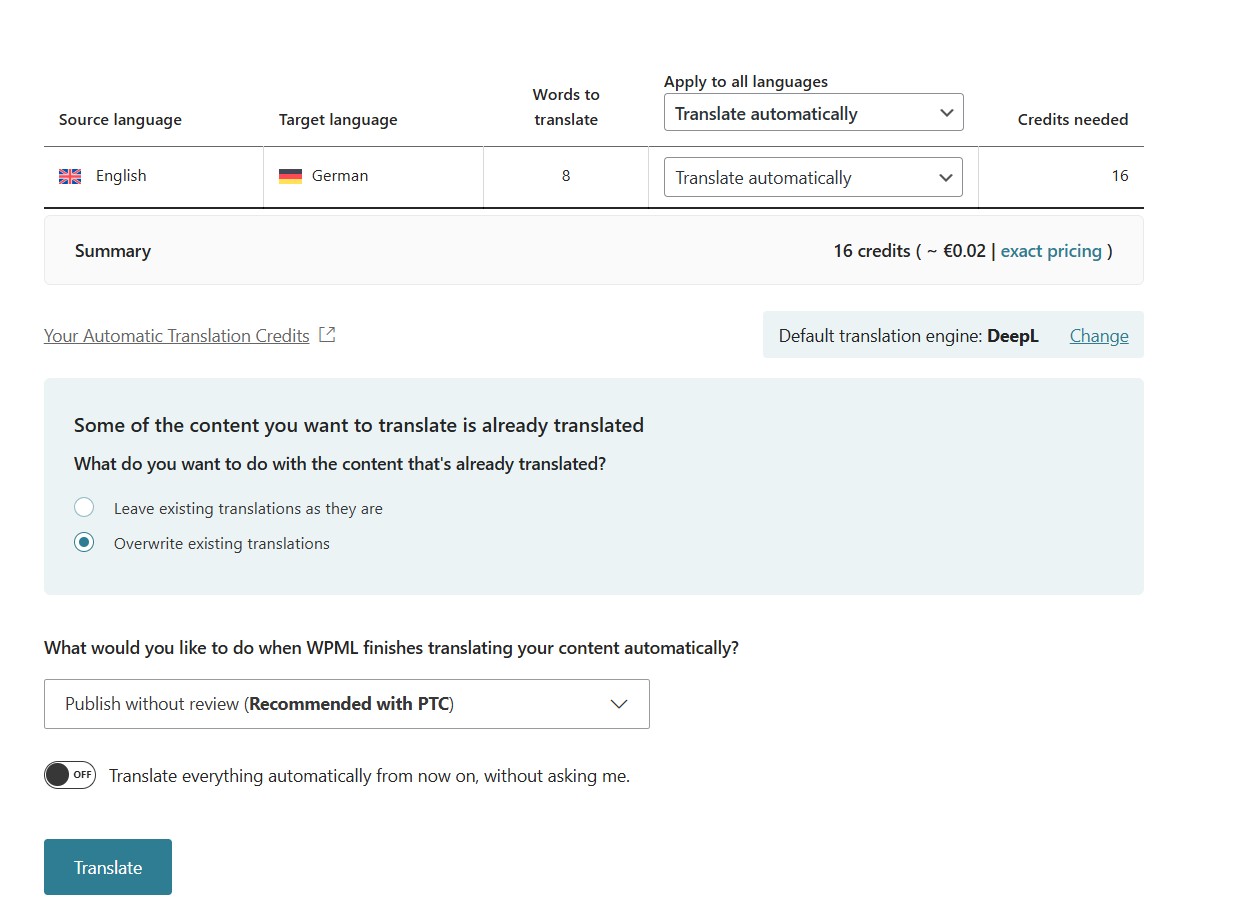
Task: Click the Credits needed column header
Action: click(x=1072, y=119)
